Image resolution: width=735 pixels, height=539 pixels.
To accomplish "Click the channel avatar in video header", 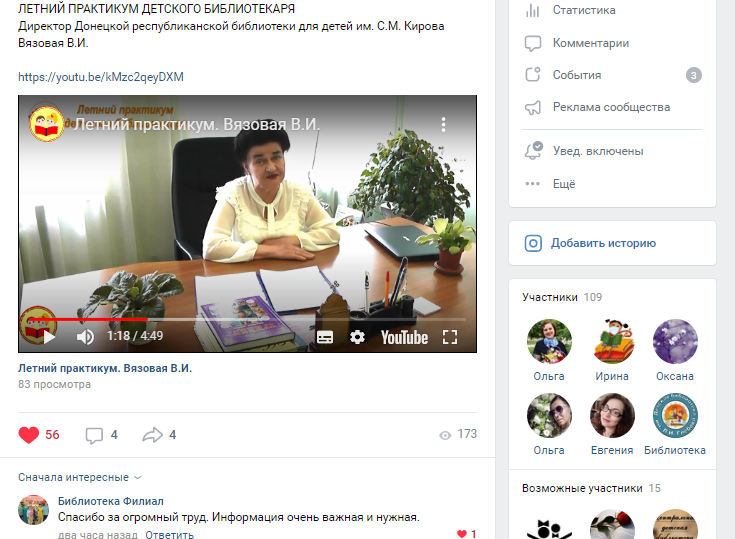I will 46,125.
